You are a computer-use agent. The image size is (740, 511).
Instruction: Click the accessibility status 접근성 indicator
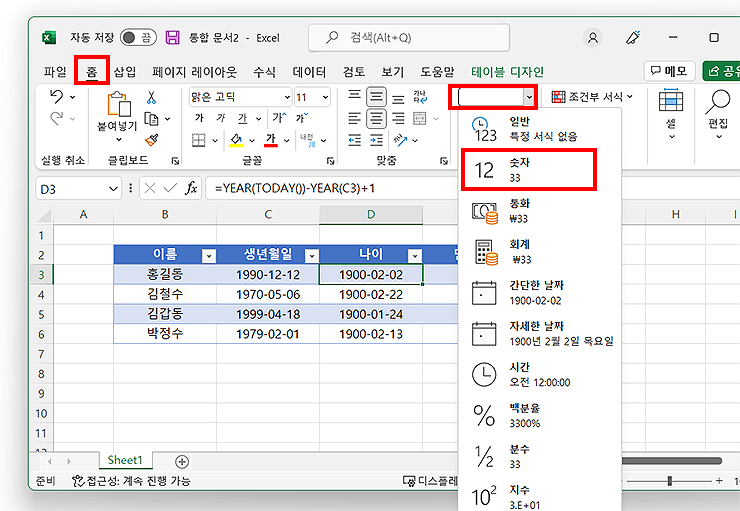pos(131,481)
